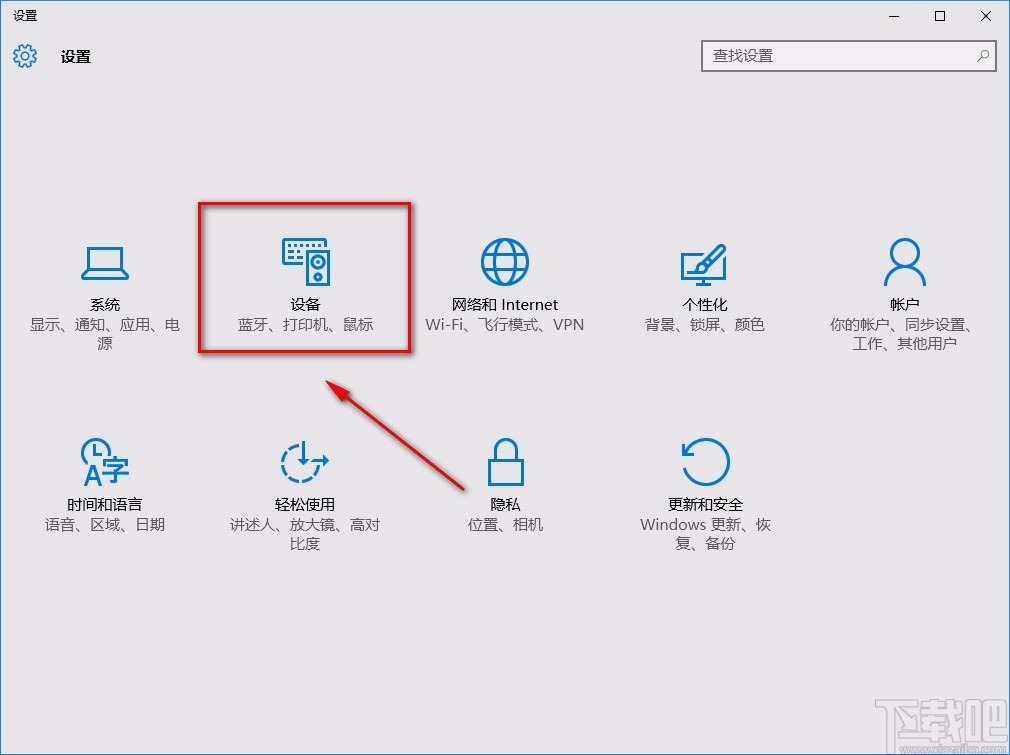Open the 系统 (System) settings icon

tap(104, 262)
